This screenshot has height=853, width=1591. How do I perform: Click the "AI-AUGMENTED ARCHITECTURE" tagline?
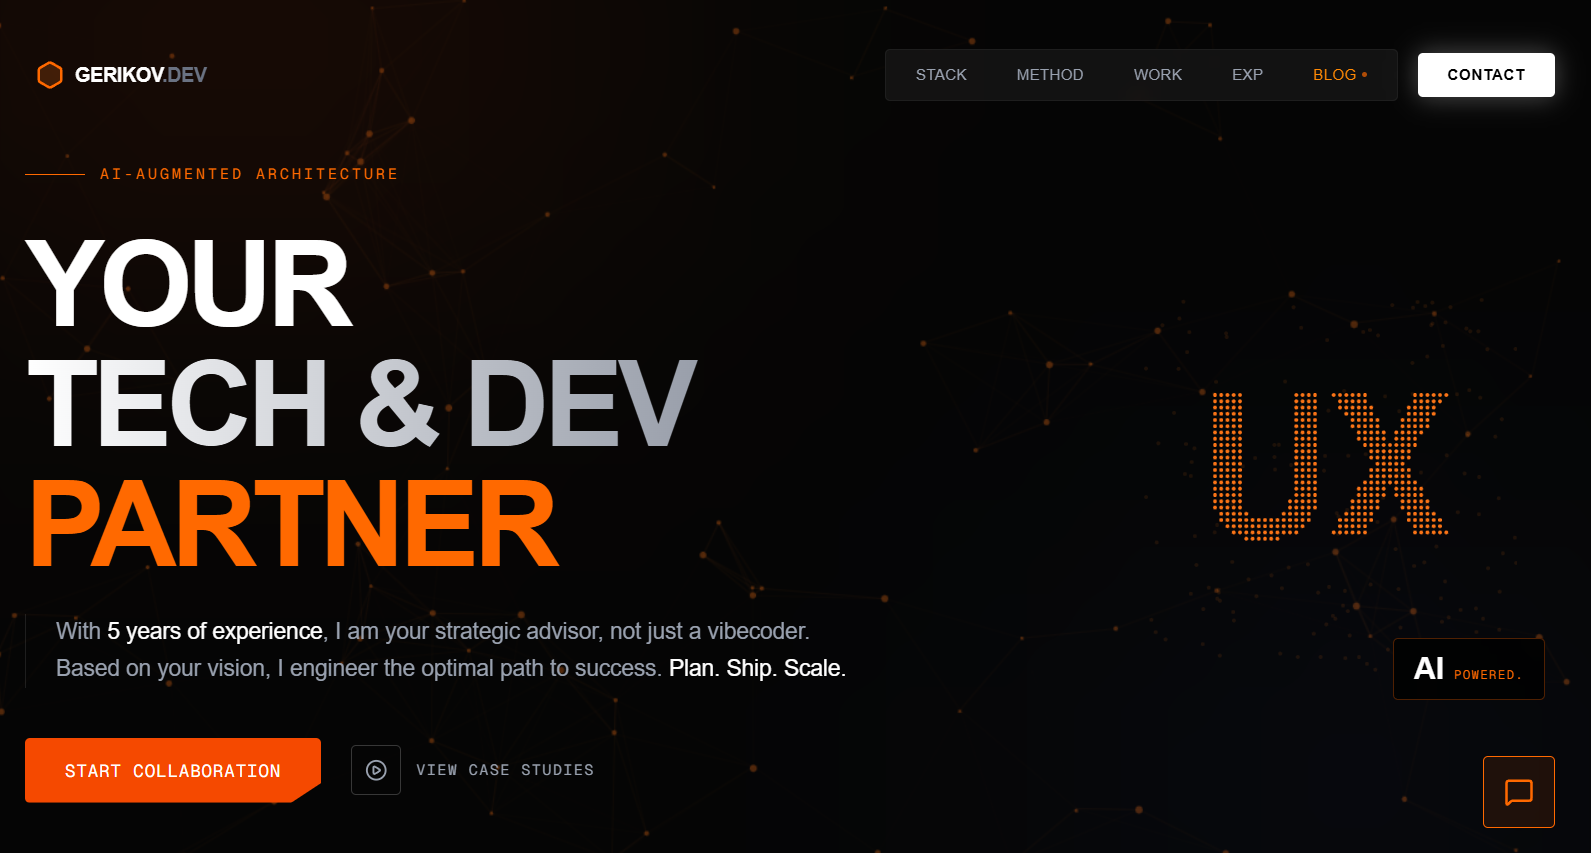click(249, 174)
